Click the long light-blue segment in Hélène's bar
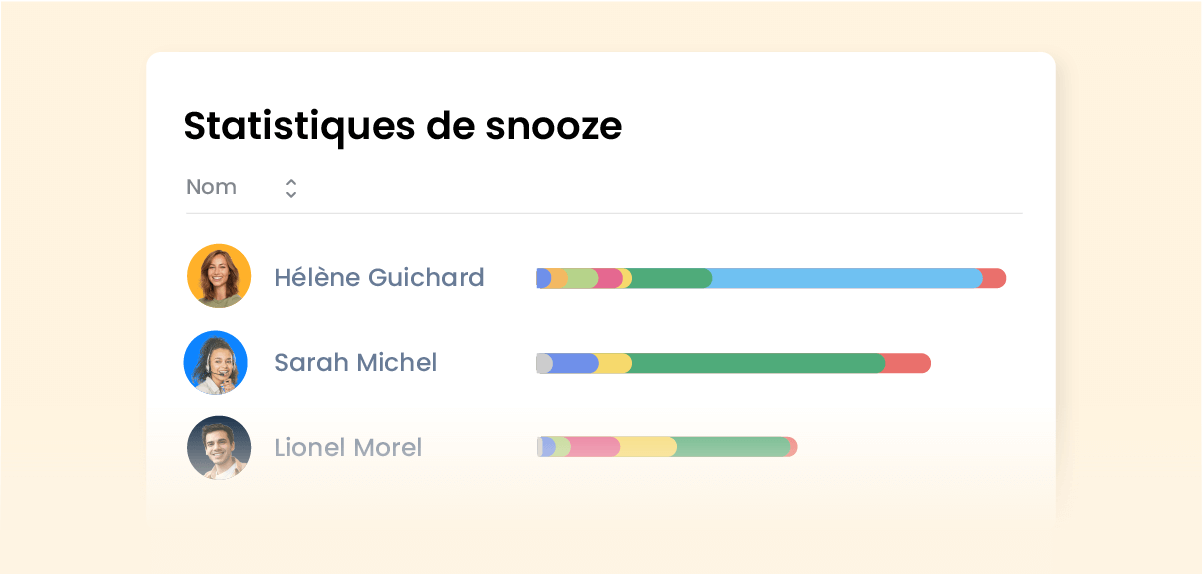The width and height of the screenshot is (1202, 574). (845, 278)
